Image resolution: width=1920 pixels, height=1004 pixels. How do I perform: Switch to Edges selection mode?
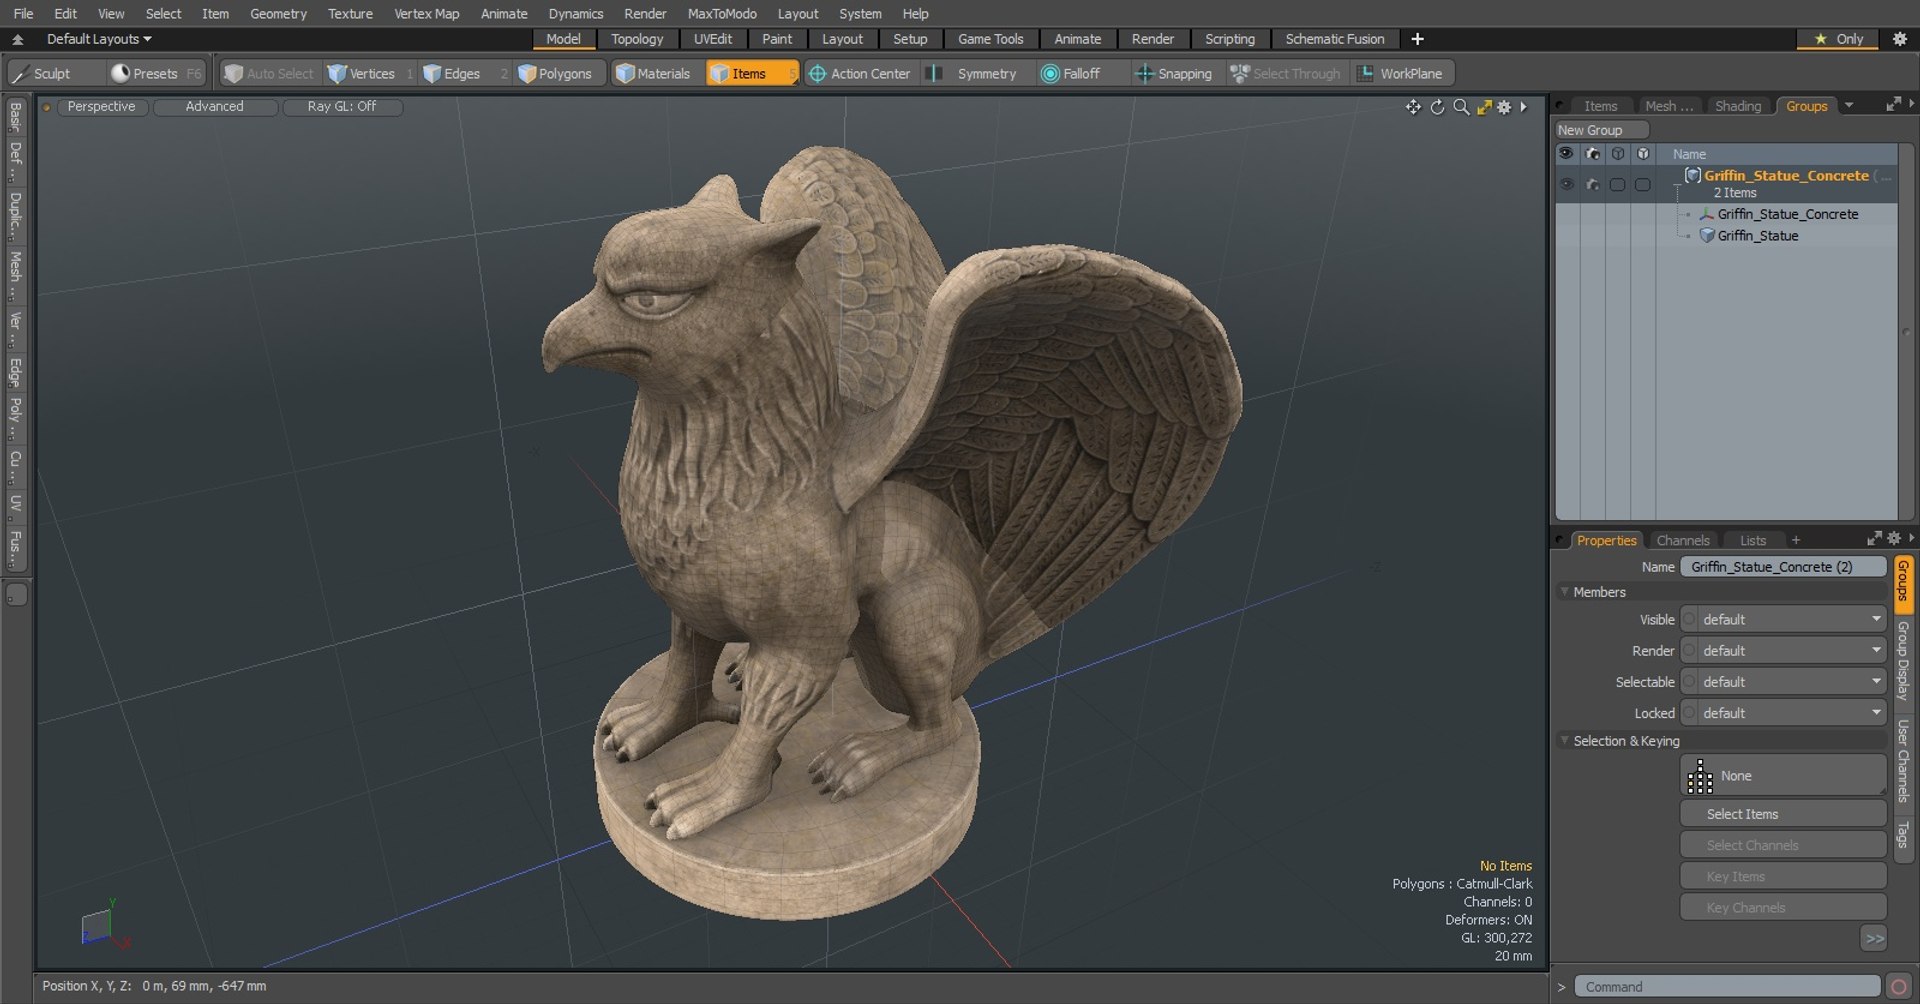pyautogui.click(x=463, y=73)
